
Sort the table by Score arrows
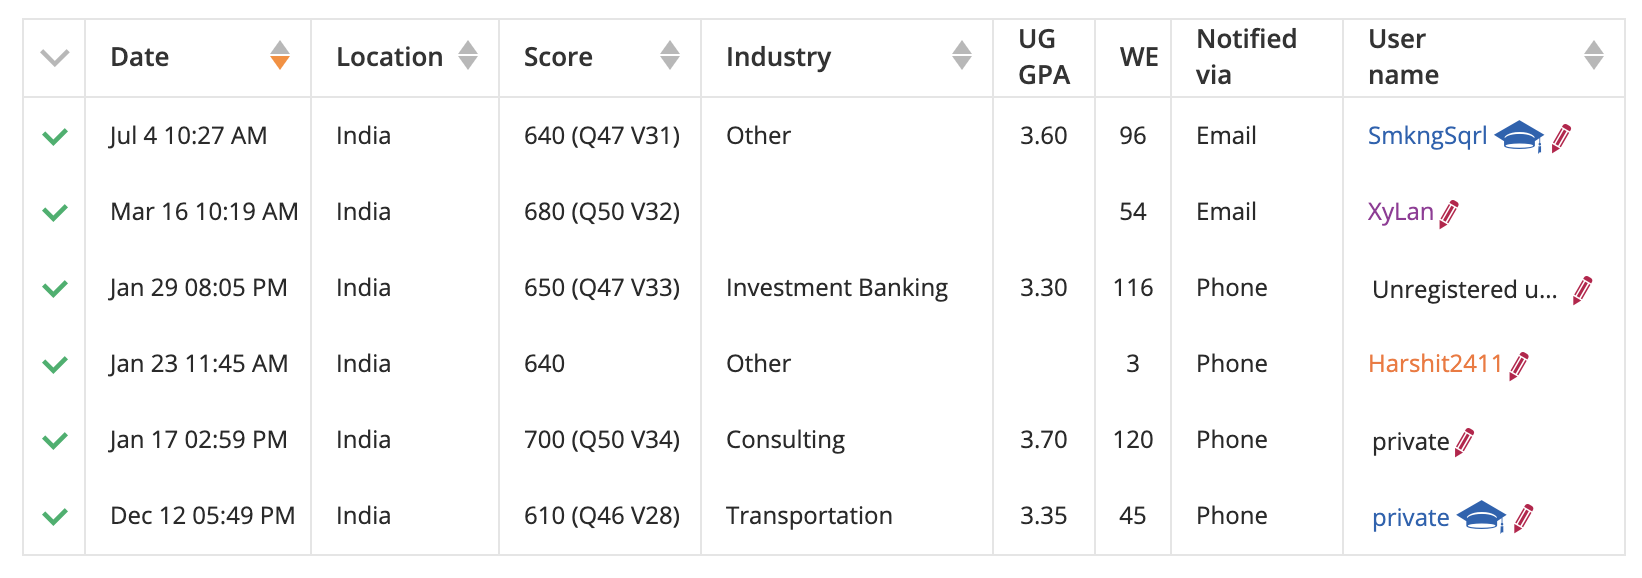click(x=670, y=55)
